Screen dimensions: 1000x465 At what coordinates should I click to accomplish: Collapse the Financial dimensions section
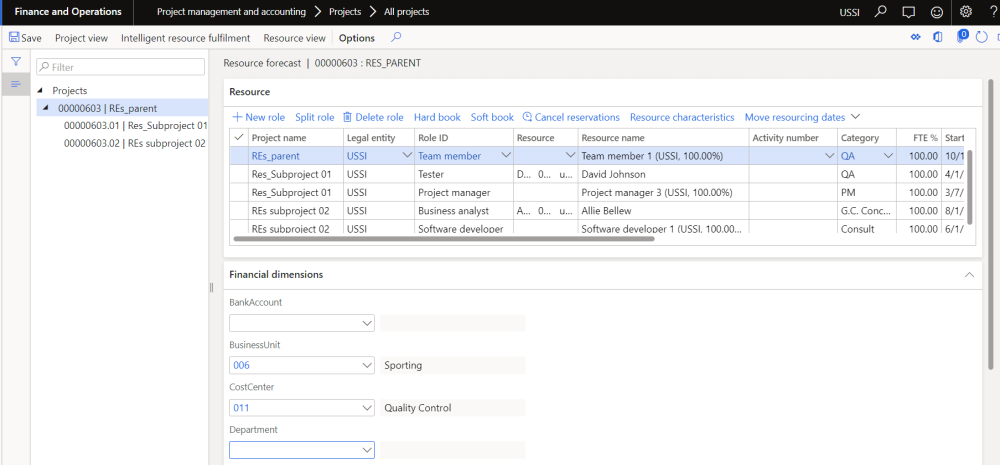pos(967,274)
